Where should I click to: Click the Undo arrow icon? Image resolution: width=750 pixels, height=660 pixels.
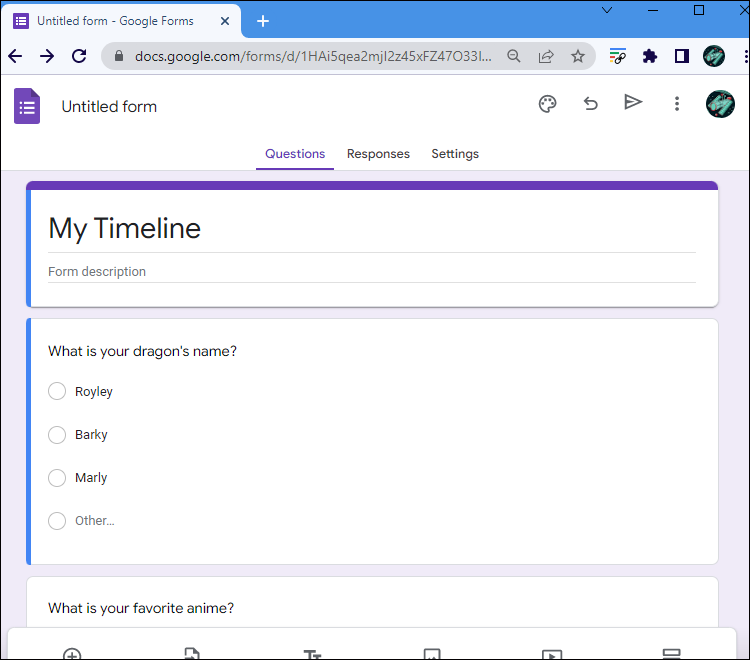point(591,103)
